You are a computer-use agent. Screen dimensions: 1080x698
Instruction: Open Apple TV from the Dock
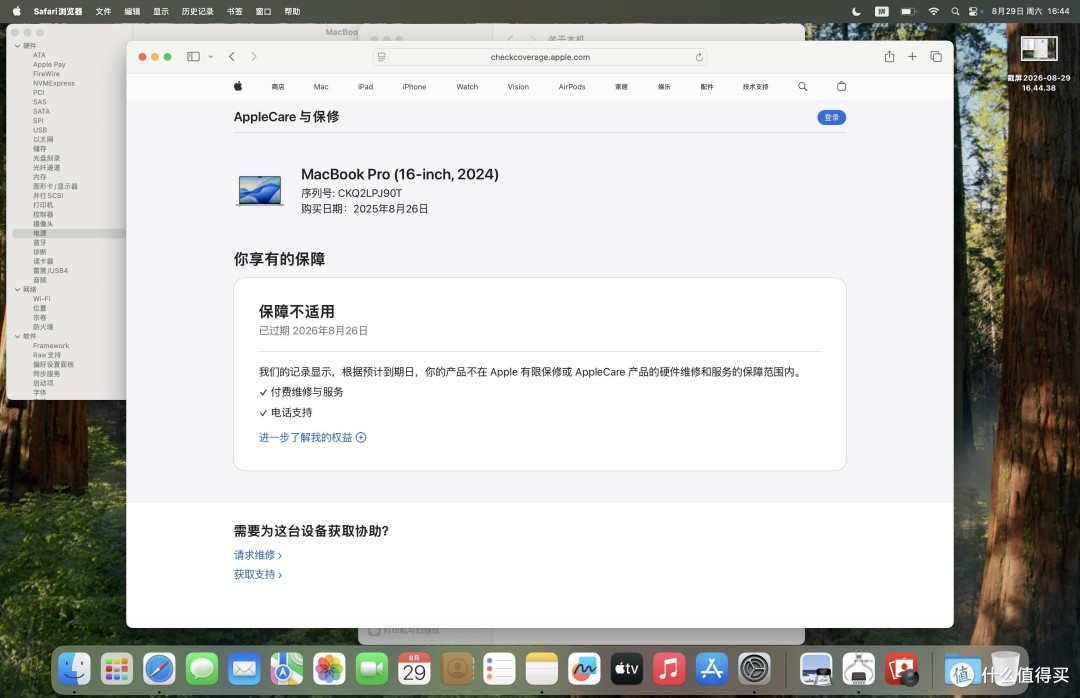[x=627, y=669]
